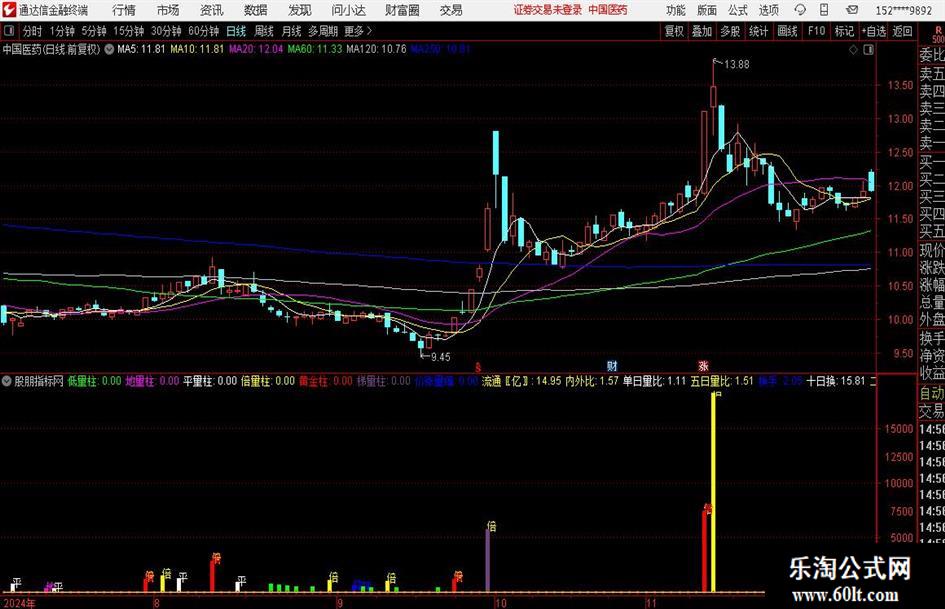Screen dimensions: 945x609
Task: Open the 版面 menu
Action: click(707, 10)
